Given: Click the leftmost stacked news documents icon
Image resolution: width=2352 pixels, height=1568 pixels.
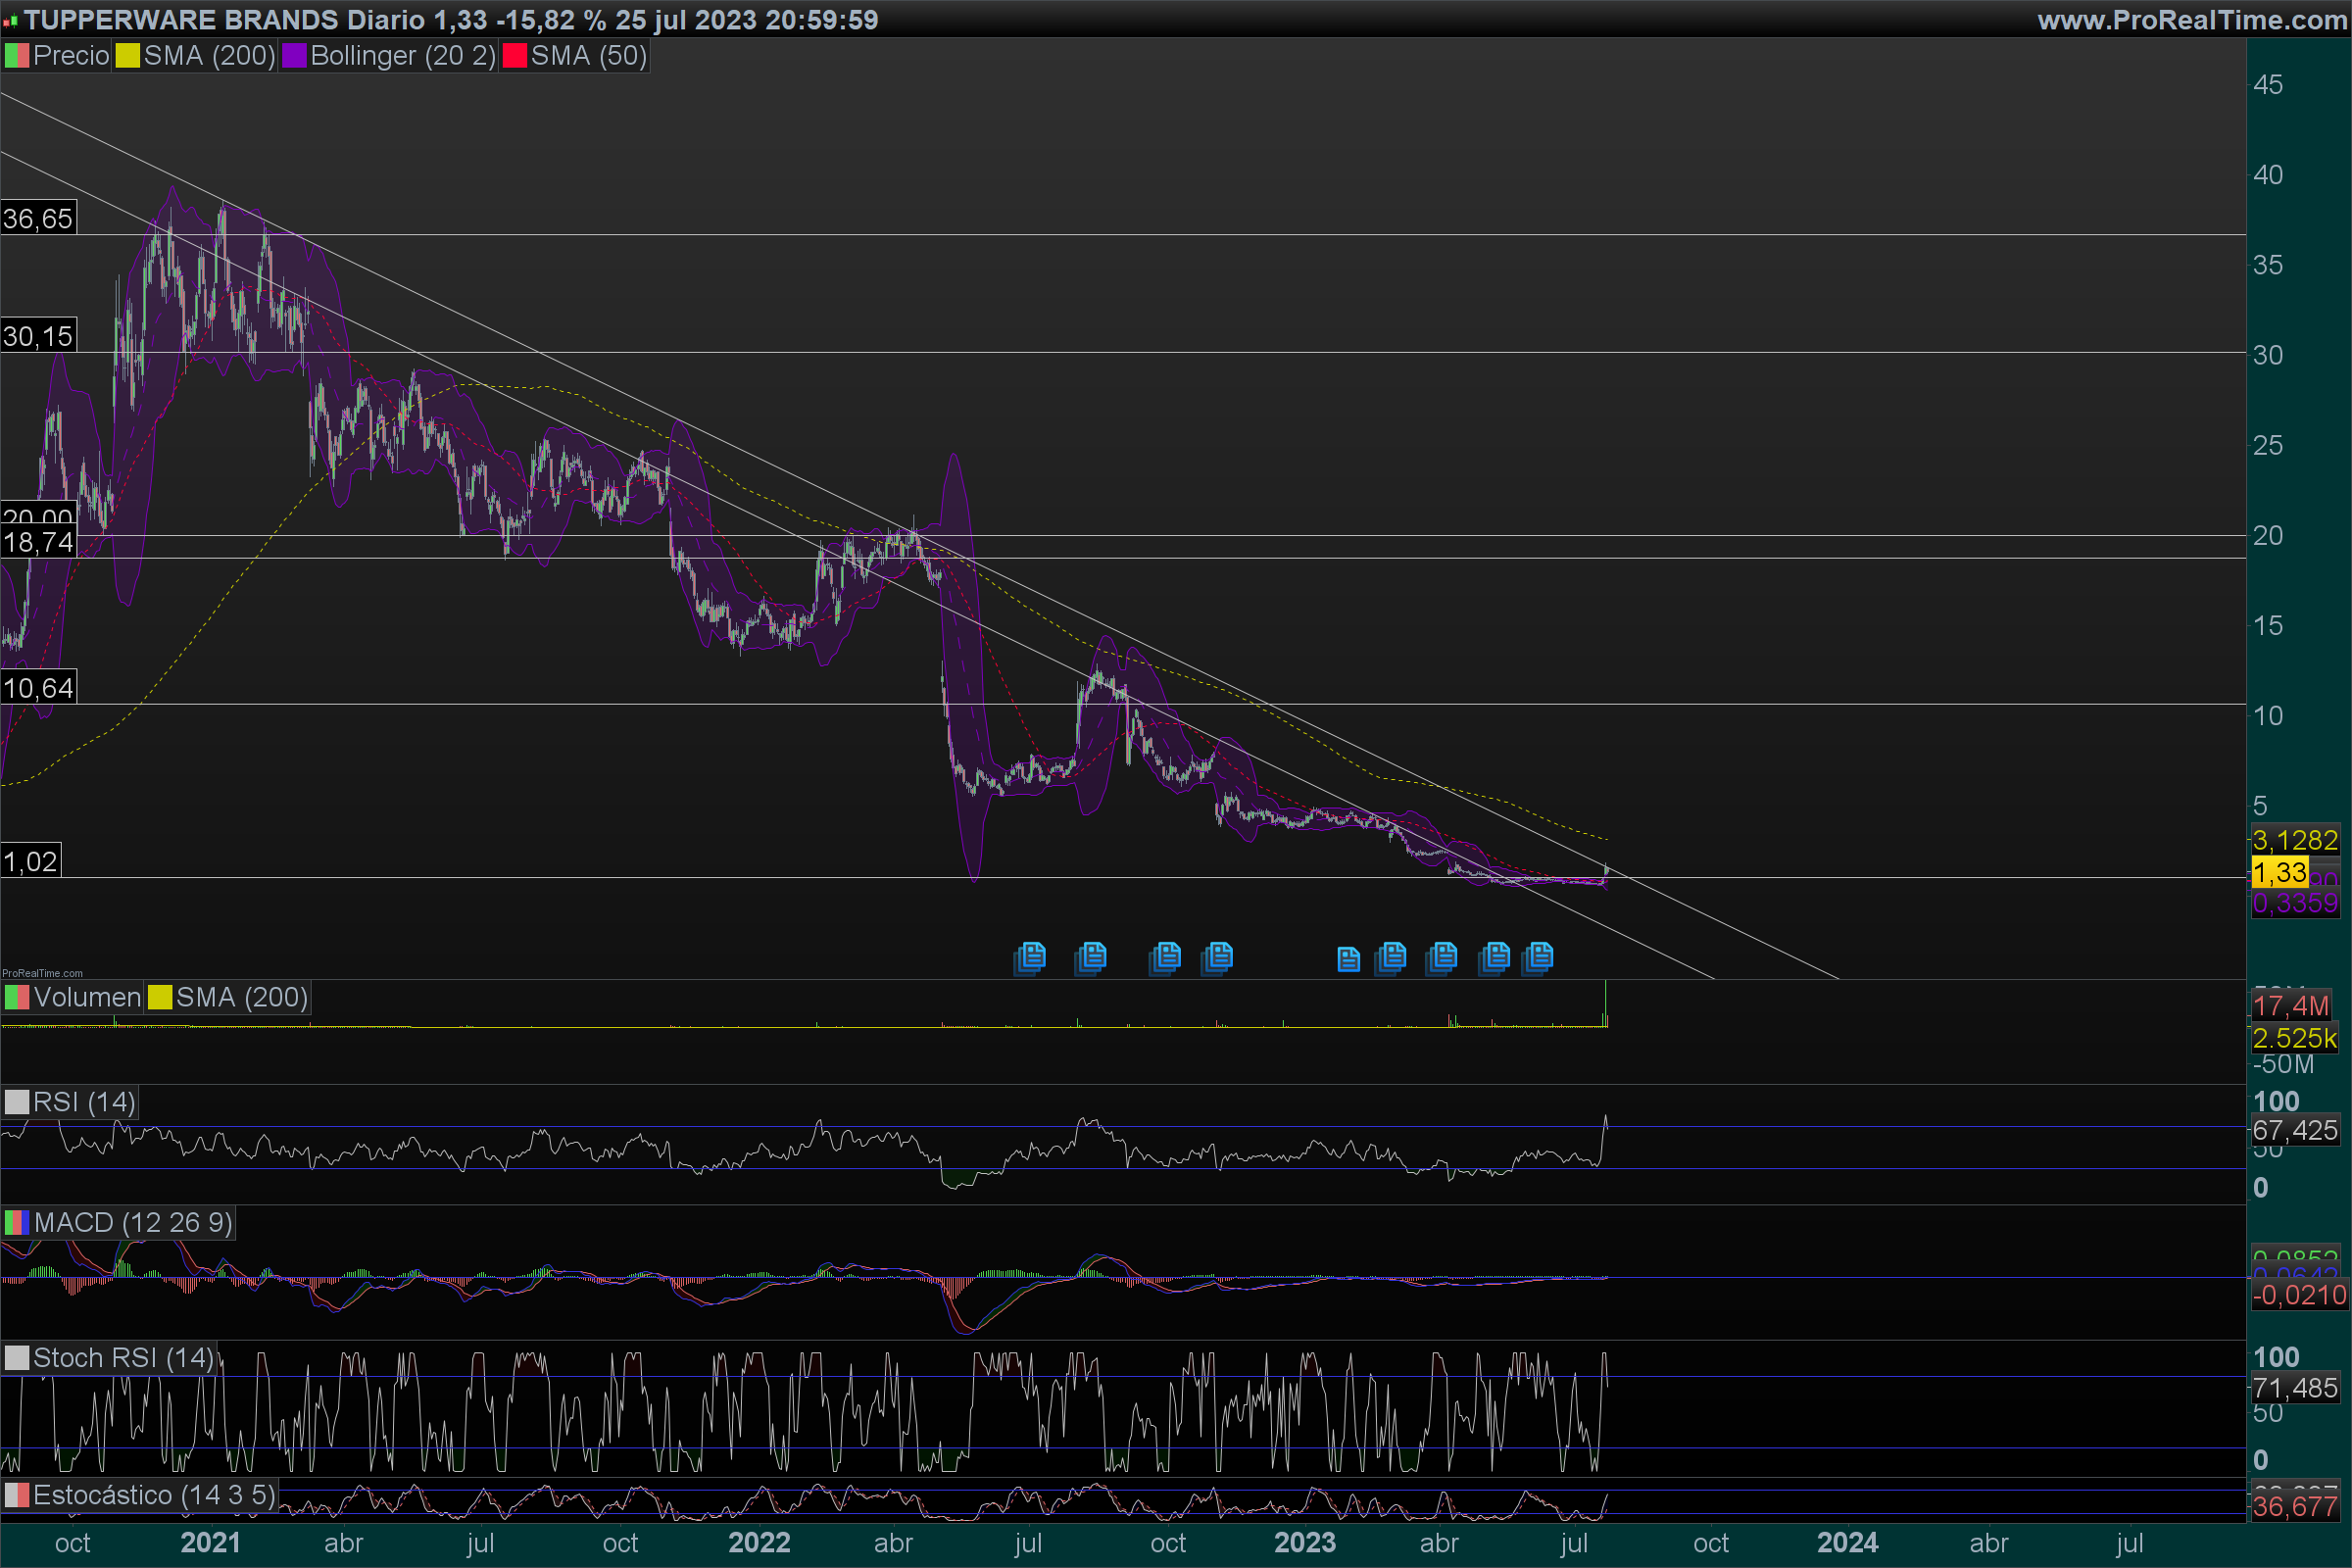Looking at the screenshot, I should 1030,958.
